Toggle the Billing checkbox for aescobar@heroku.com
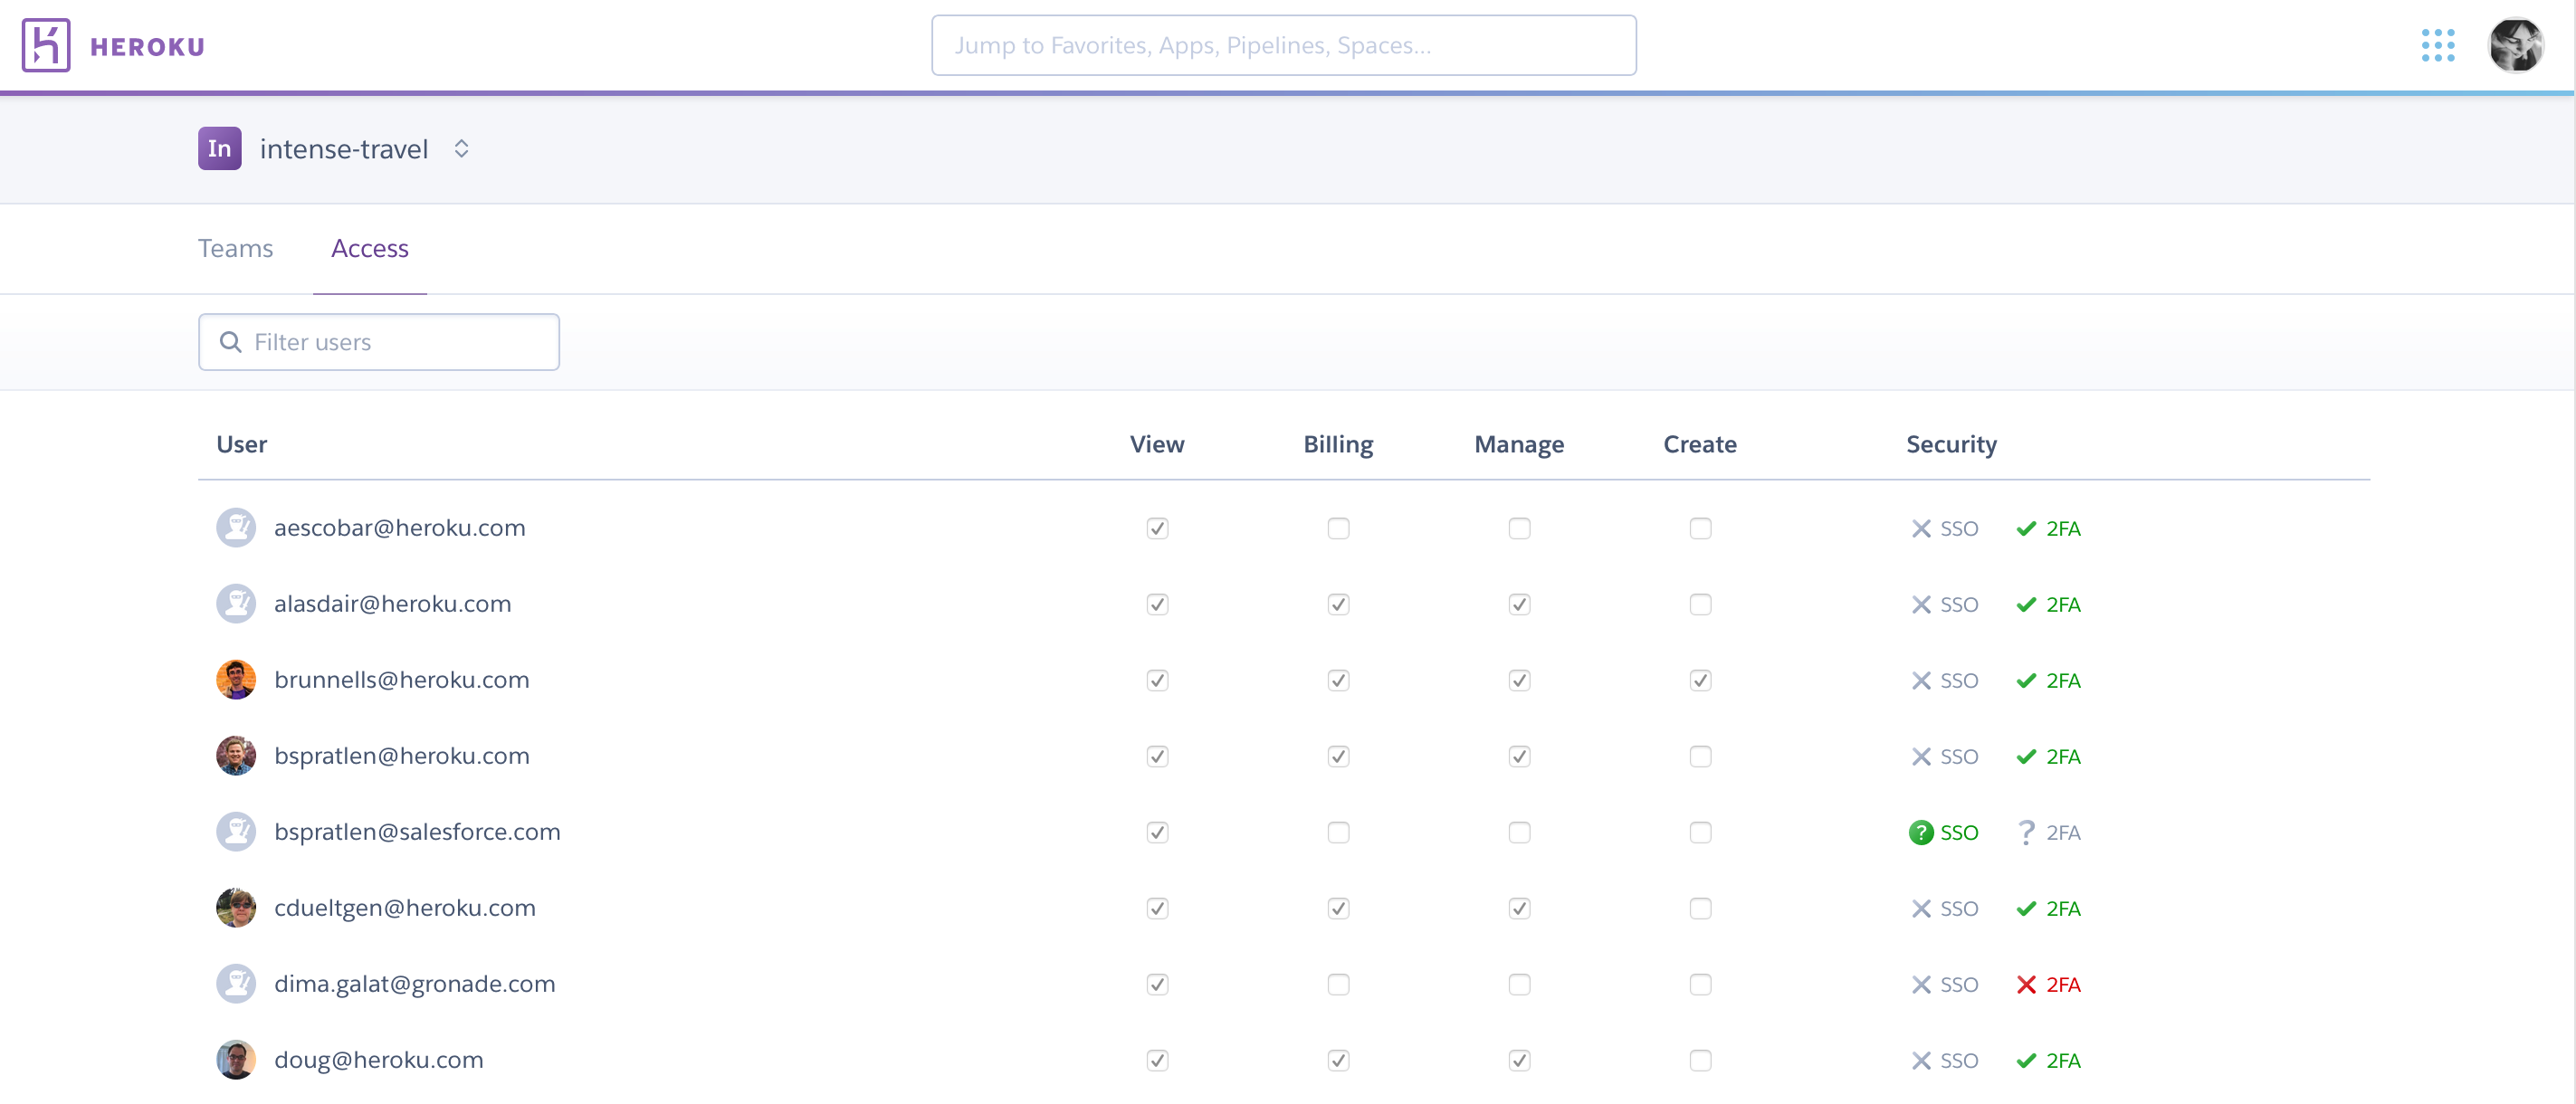This screenshot has width=2576, height=1104. click(x=1339, y=528)
